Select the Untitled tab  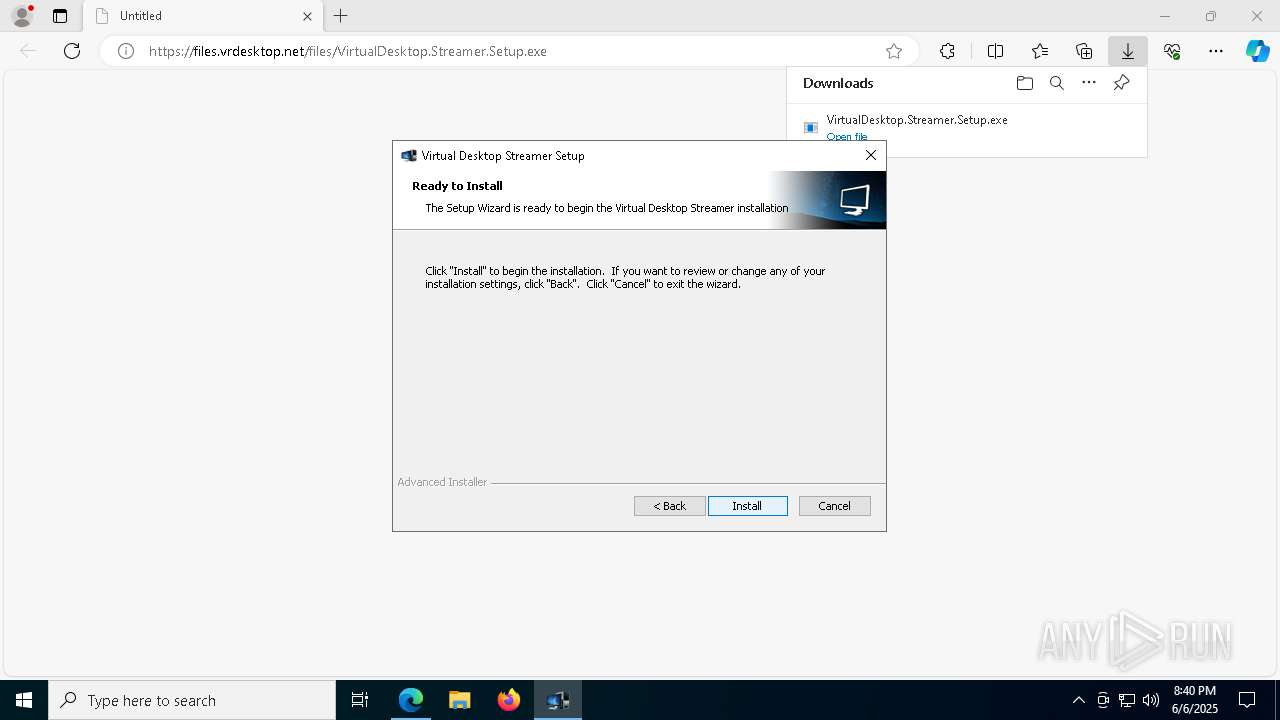click(x=203, y=16)
